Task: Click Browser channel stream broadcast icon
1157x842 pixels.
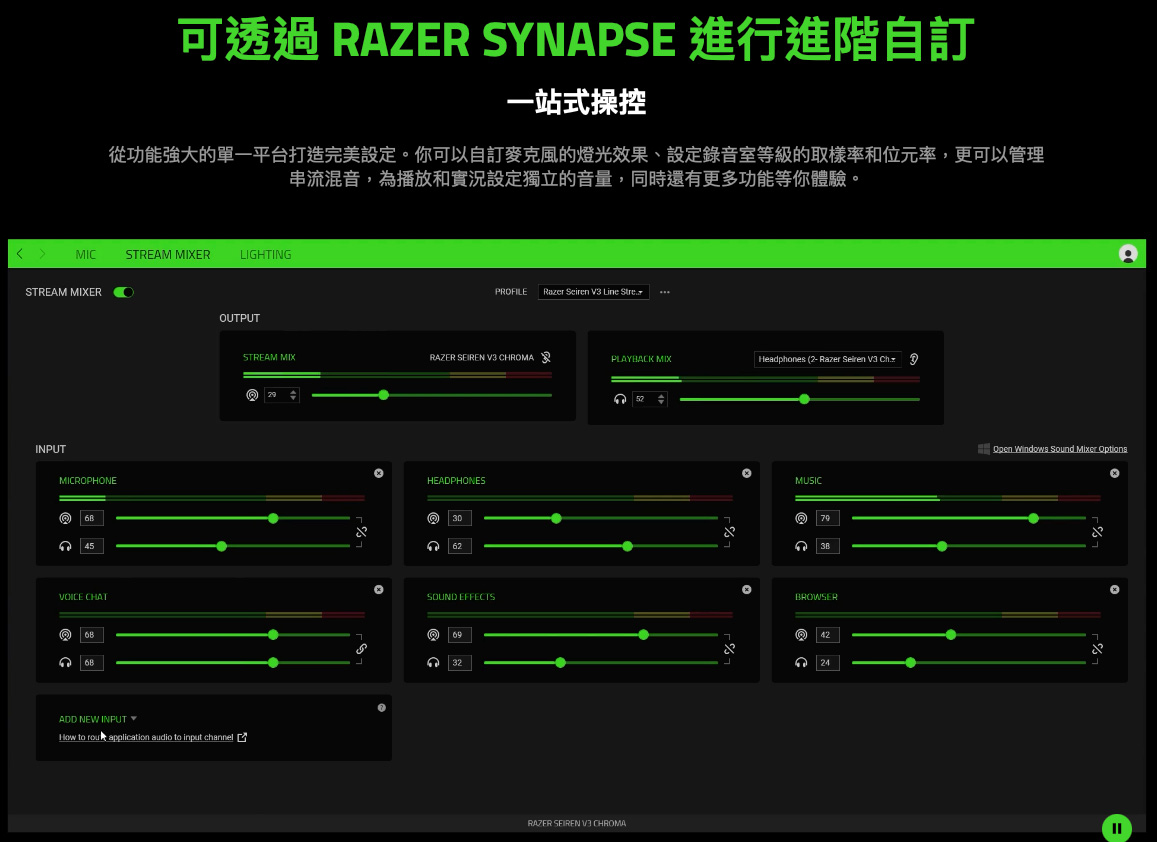Action: [801, 635]
